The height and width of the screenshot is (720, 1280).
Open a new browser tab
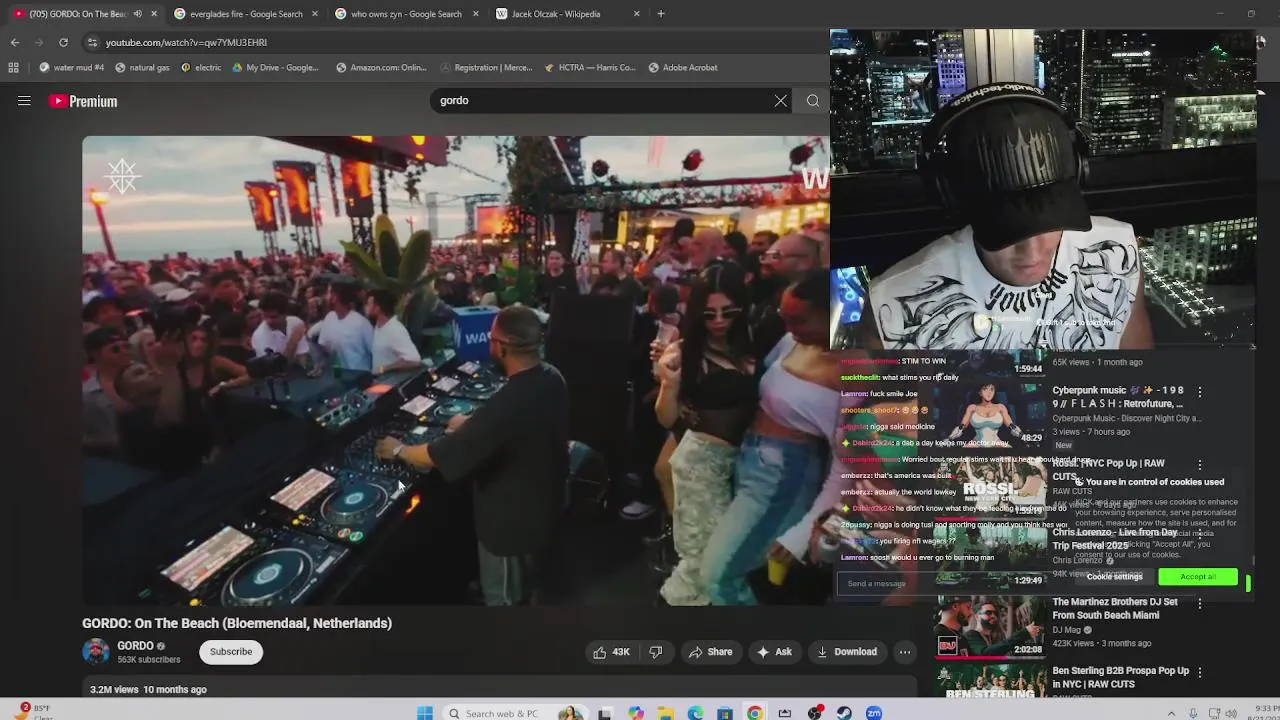[660, 14]
